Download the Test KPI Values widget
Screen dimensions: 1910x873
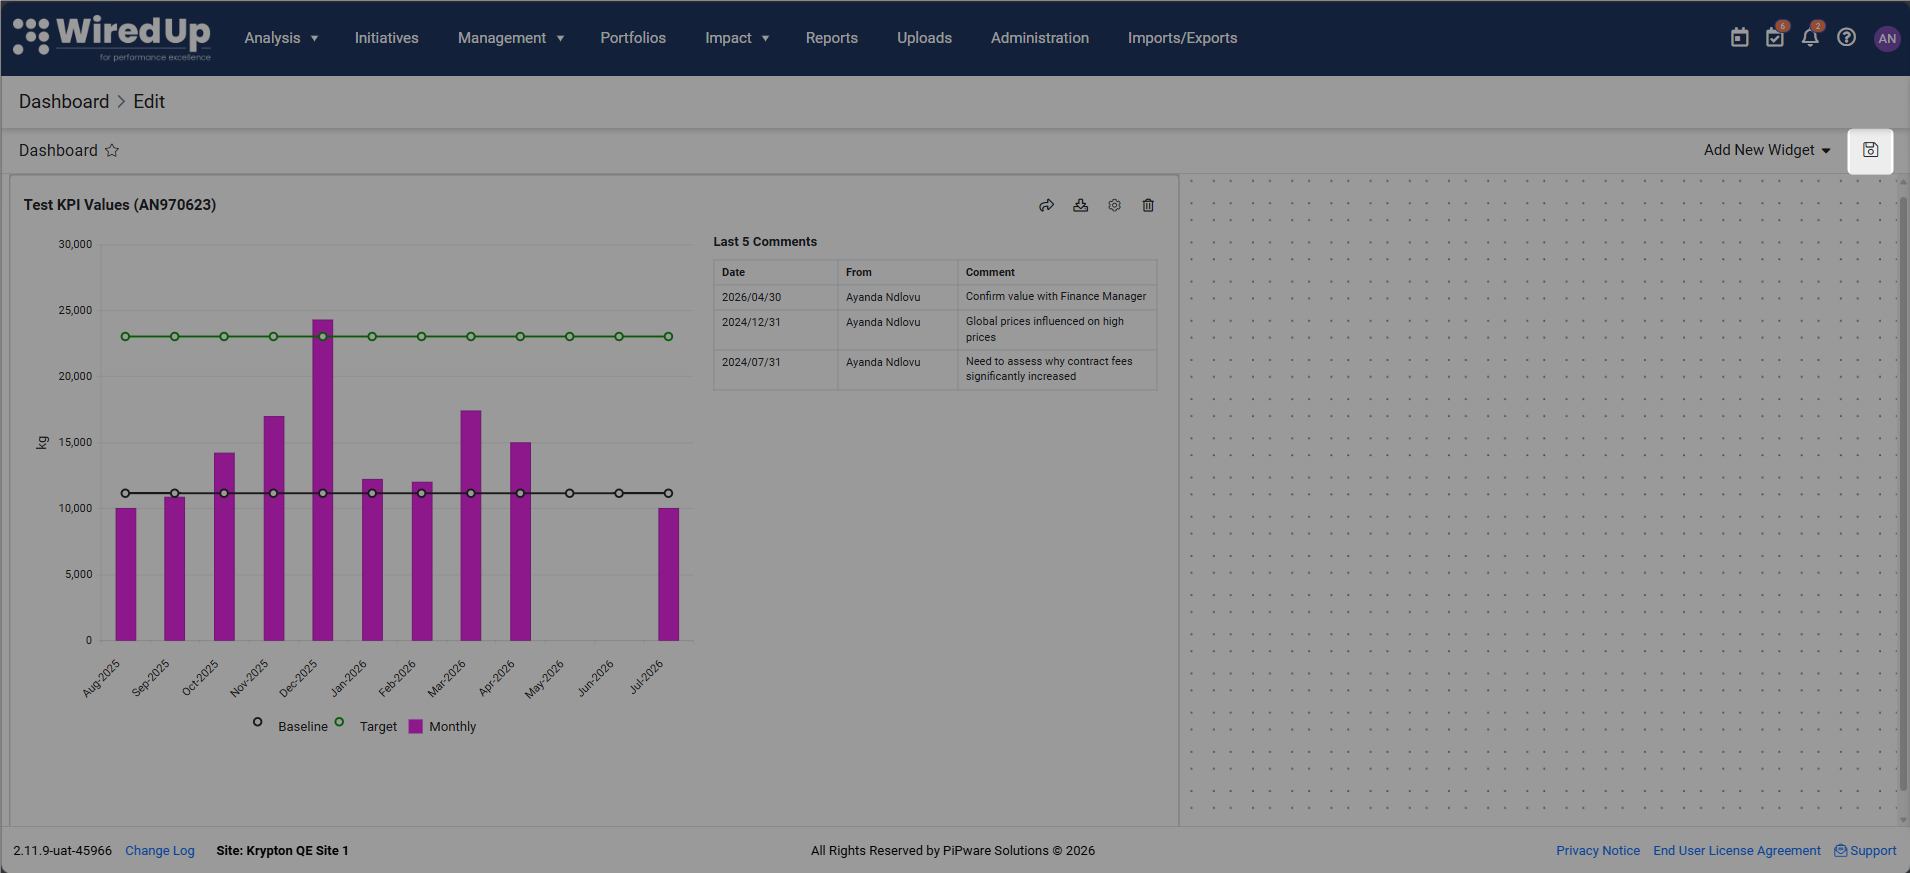coord(1080,205)
